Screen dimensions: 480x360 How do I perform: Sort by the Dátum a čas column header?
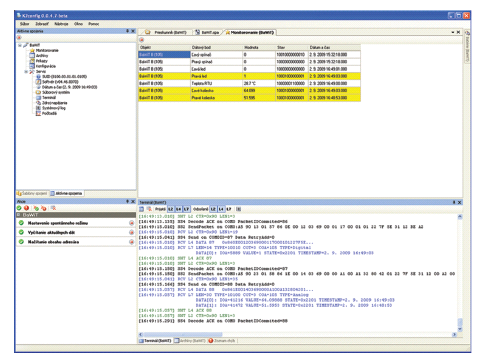point(334,47)
